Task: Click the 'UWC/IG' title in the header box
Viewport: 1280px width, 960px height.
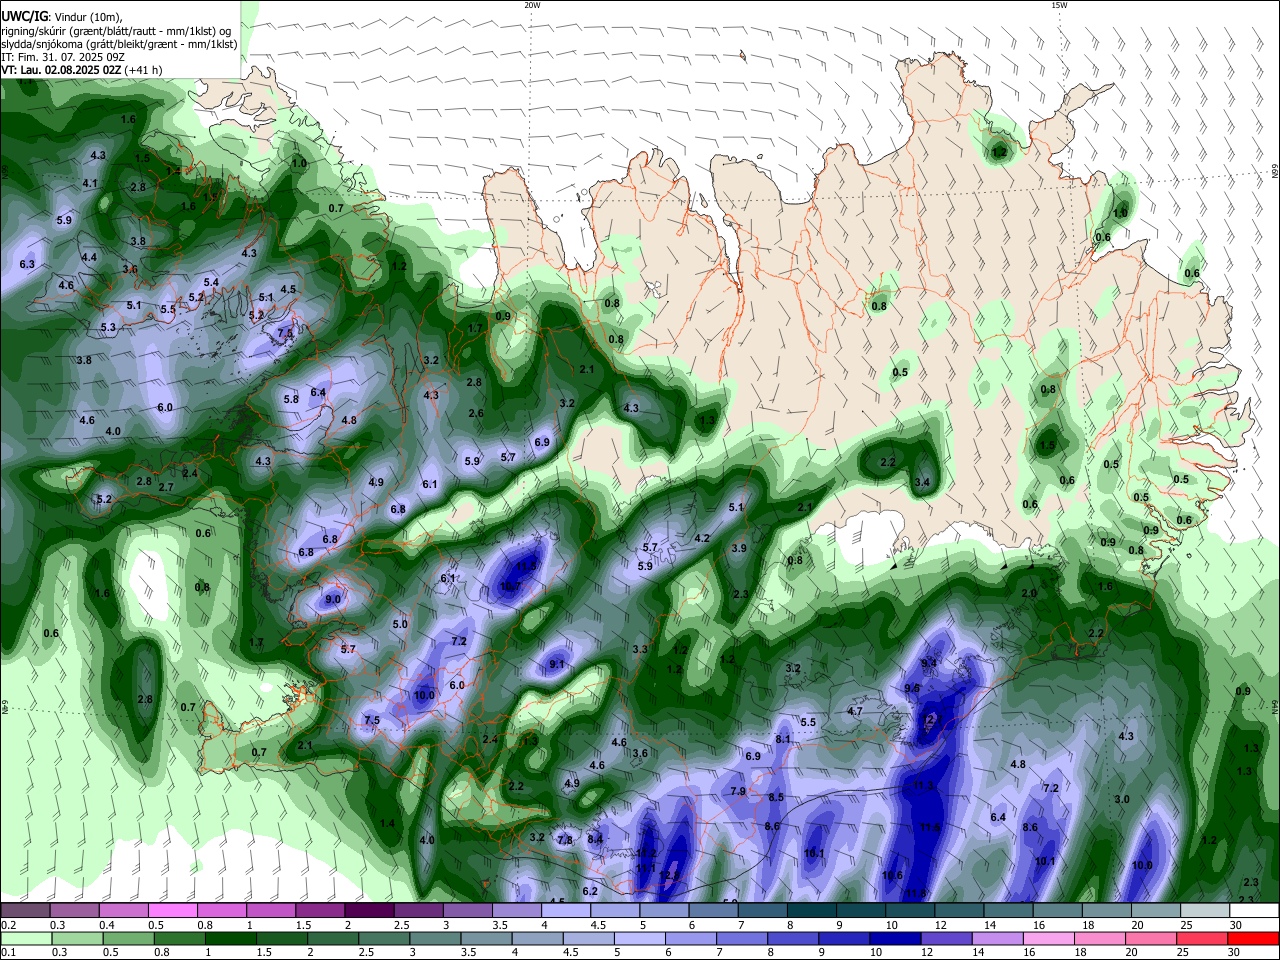Action: click(x=24, y=16)
